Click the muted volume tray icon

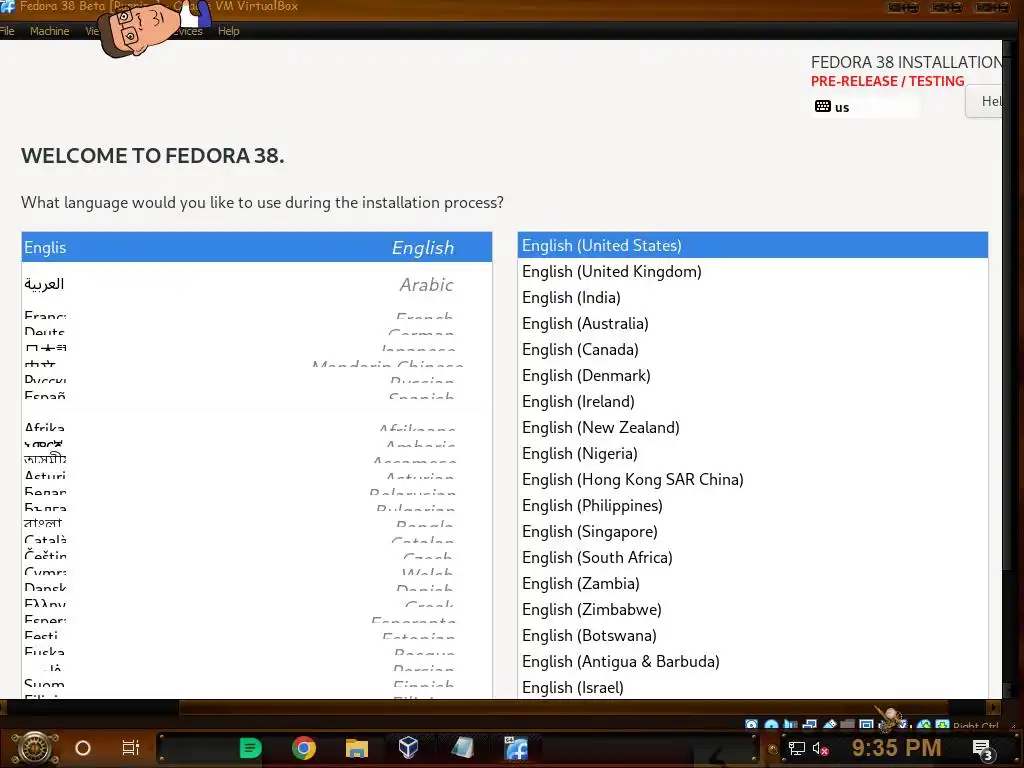(820, 748)
